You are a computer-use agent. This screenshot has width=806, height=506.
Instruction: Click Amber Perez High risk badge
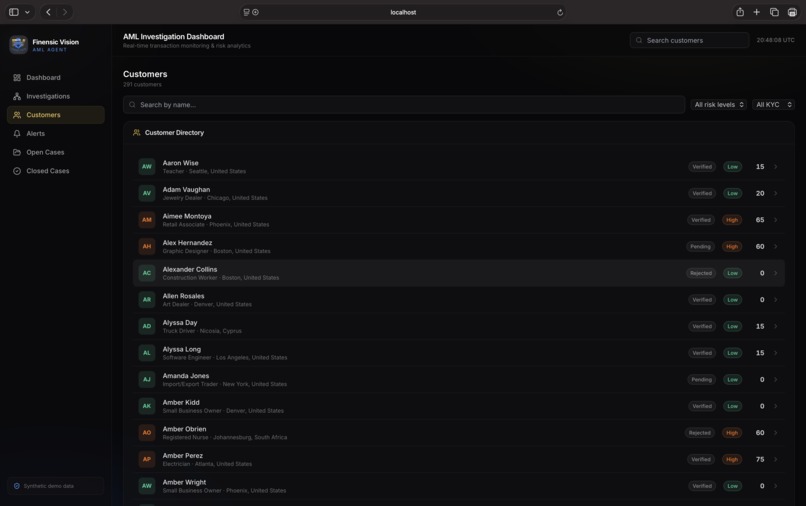click(732, 459)
